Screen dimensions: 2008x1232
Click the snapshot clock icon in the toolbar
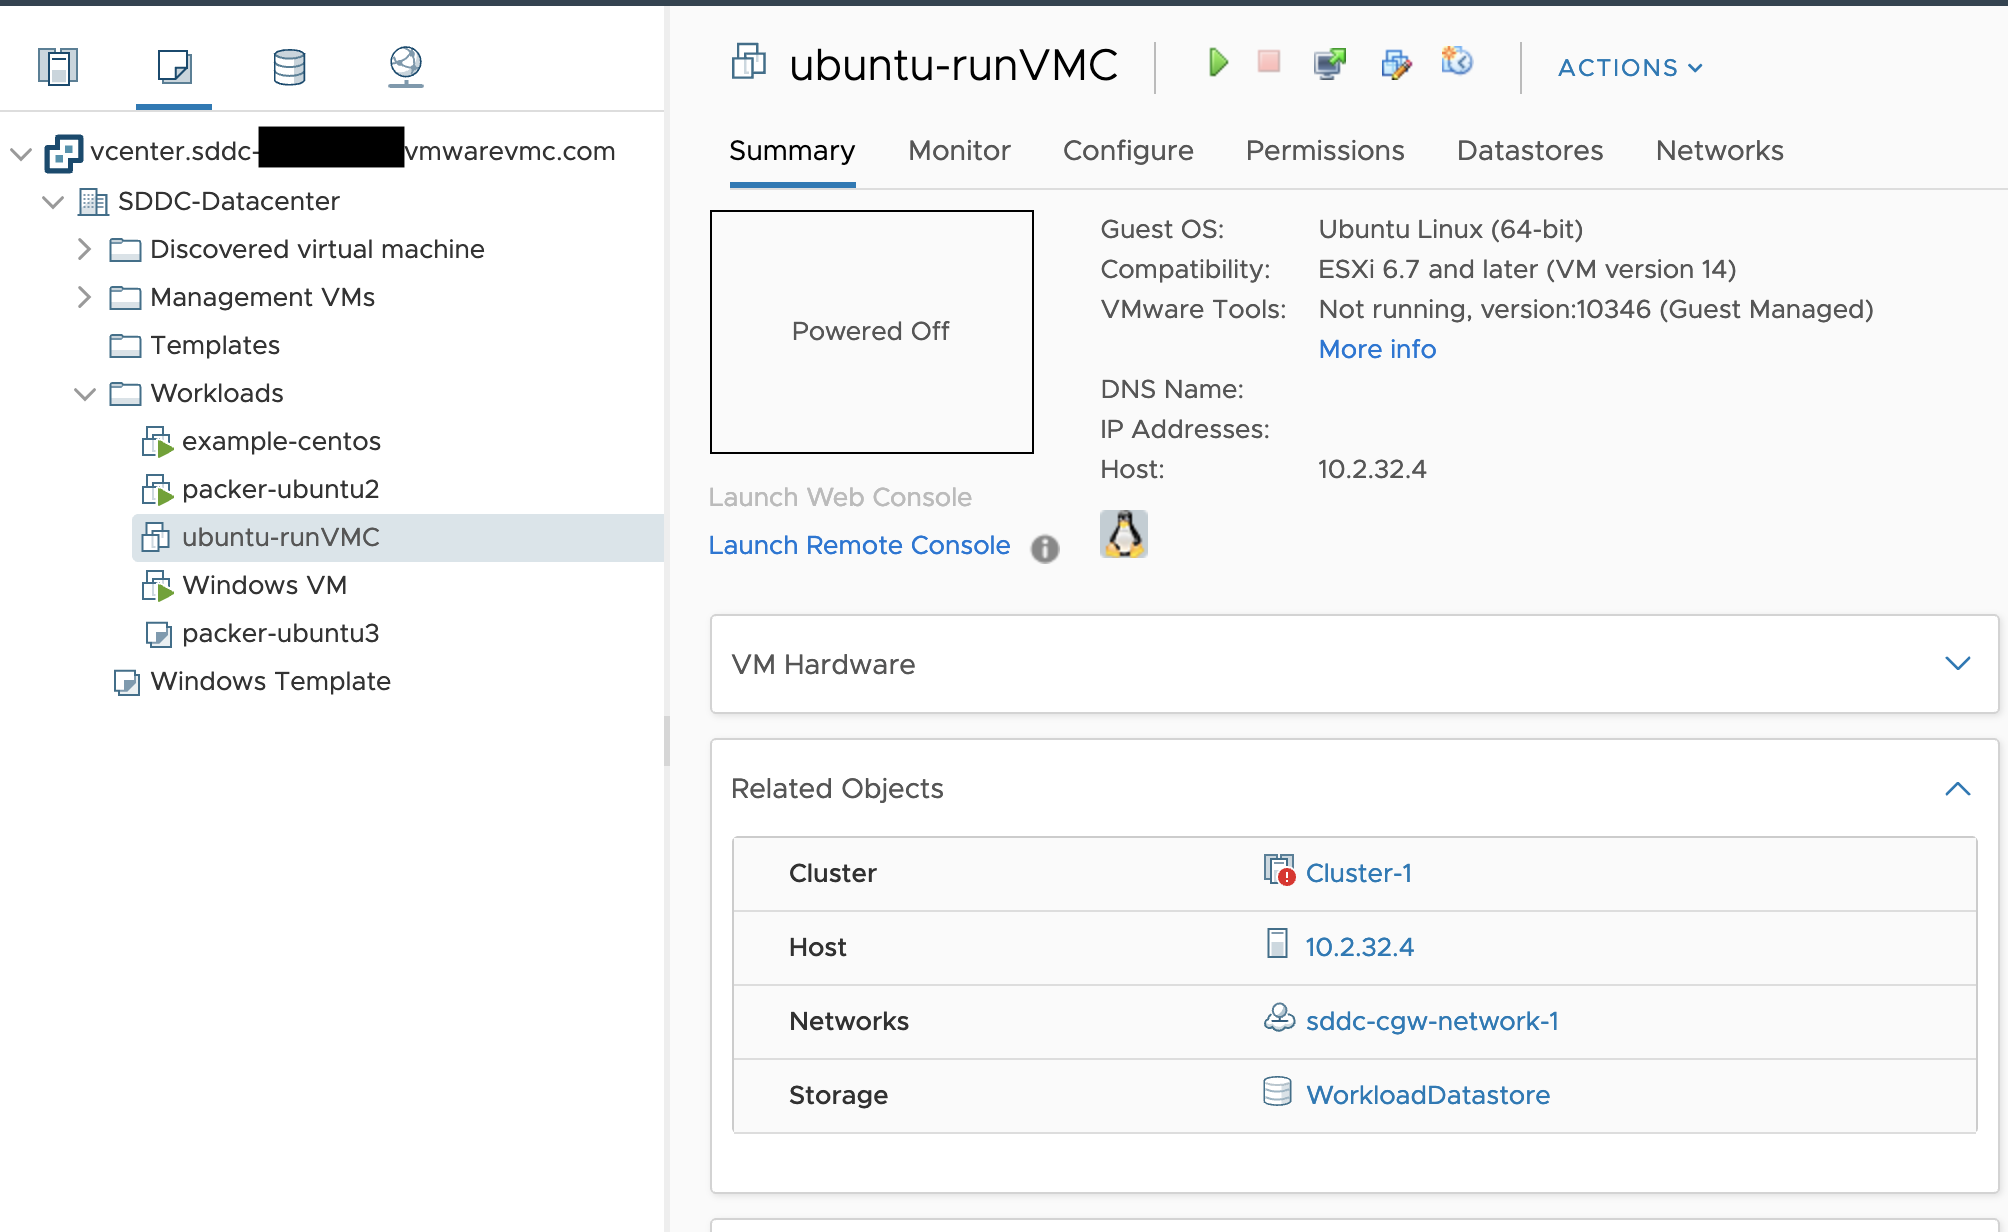click(1456, 63)
